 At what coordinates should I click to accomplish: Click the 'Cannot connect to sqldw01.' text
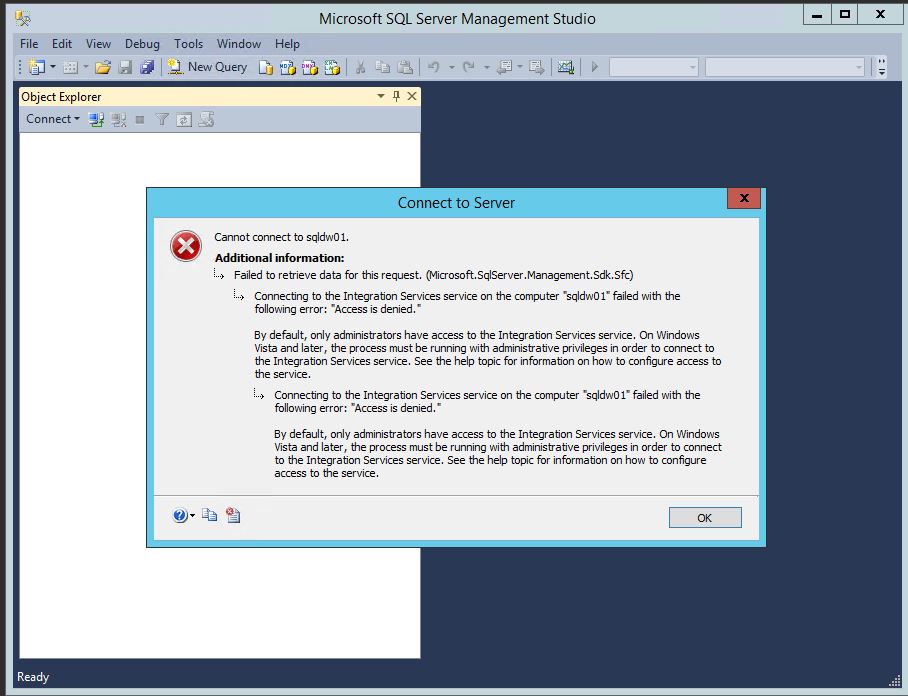[x=281, y=237]
